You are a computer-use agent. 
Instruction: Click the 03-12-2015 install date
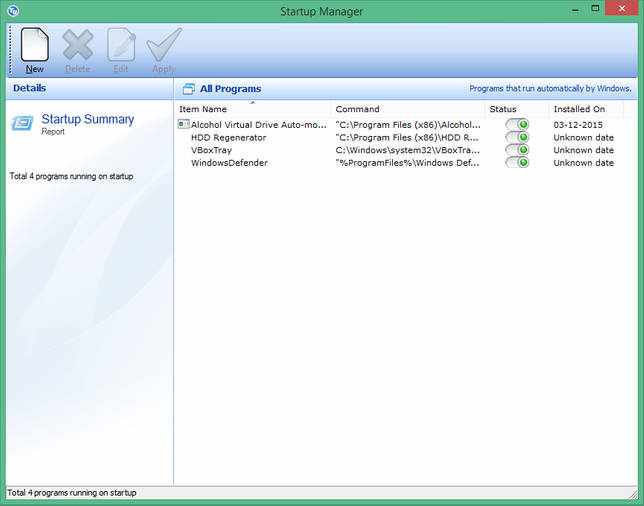pyautogui.click(x=578, y=124)
